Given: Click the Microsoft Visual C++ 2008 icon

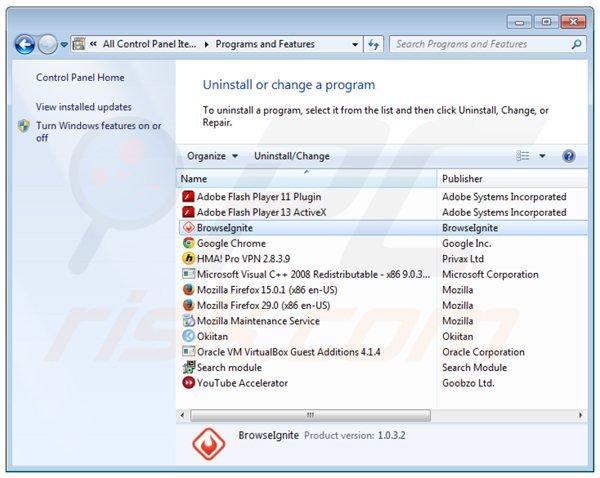Looking at the screenshot, I should tap(188, 274).
